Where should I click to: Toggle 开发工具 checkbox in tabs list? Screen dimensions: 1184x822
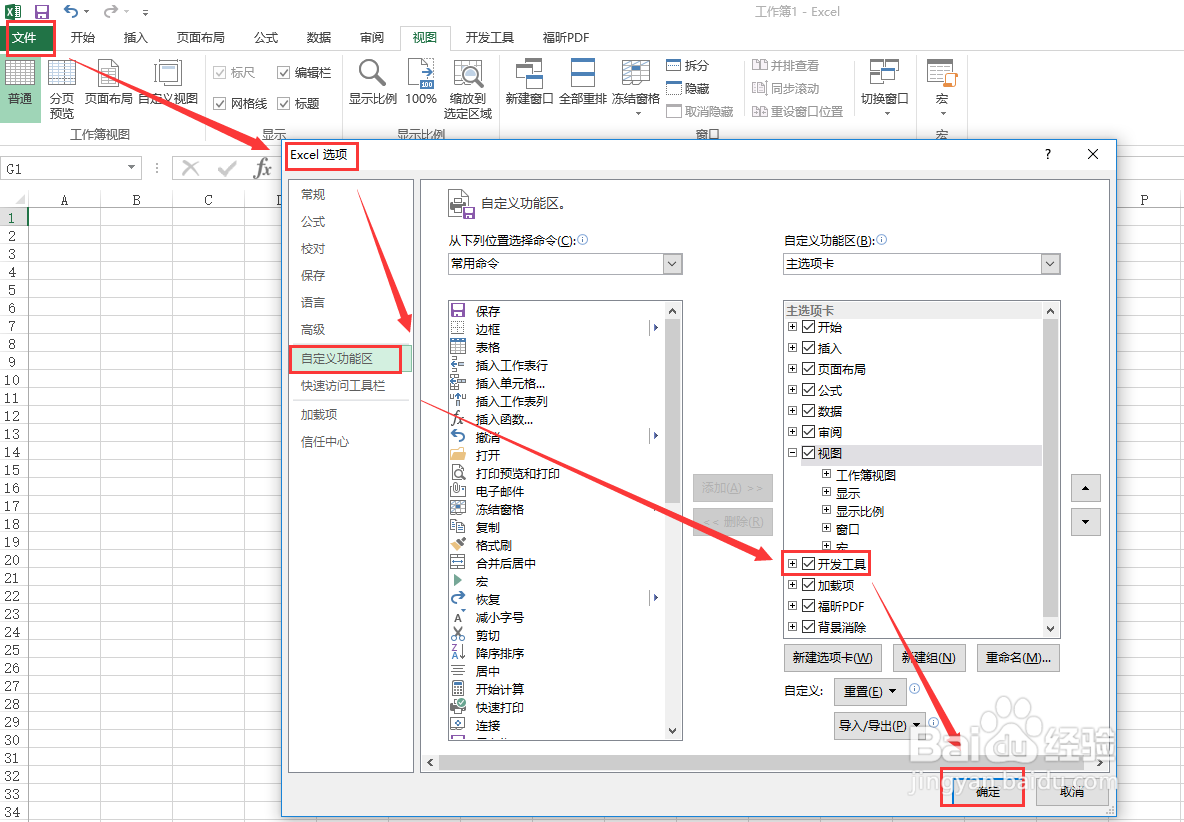(809, 564)
